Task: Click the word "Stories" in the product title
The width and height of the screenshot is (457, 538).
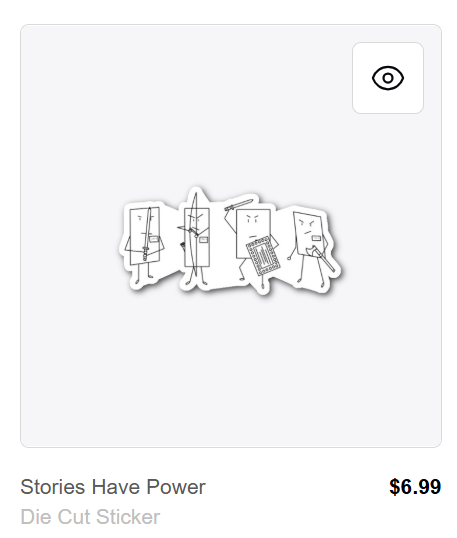Action: point(52,487)
